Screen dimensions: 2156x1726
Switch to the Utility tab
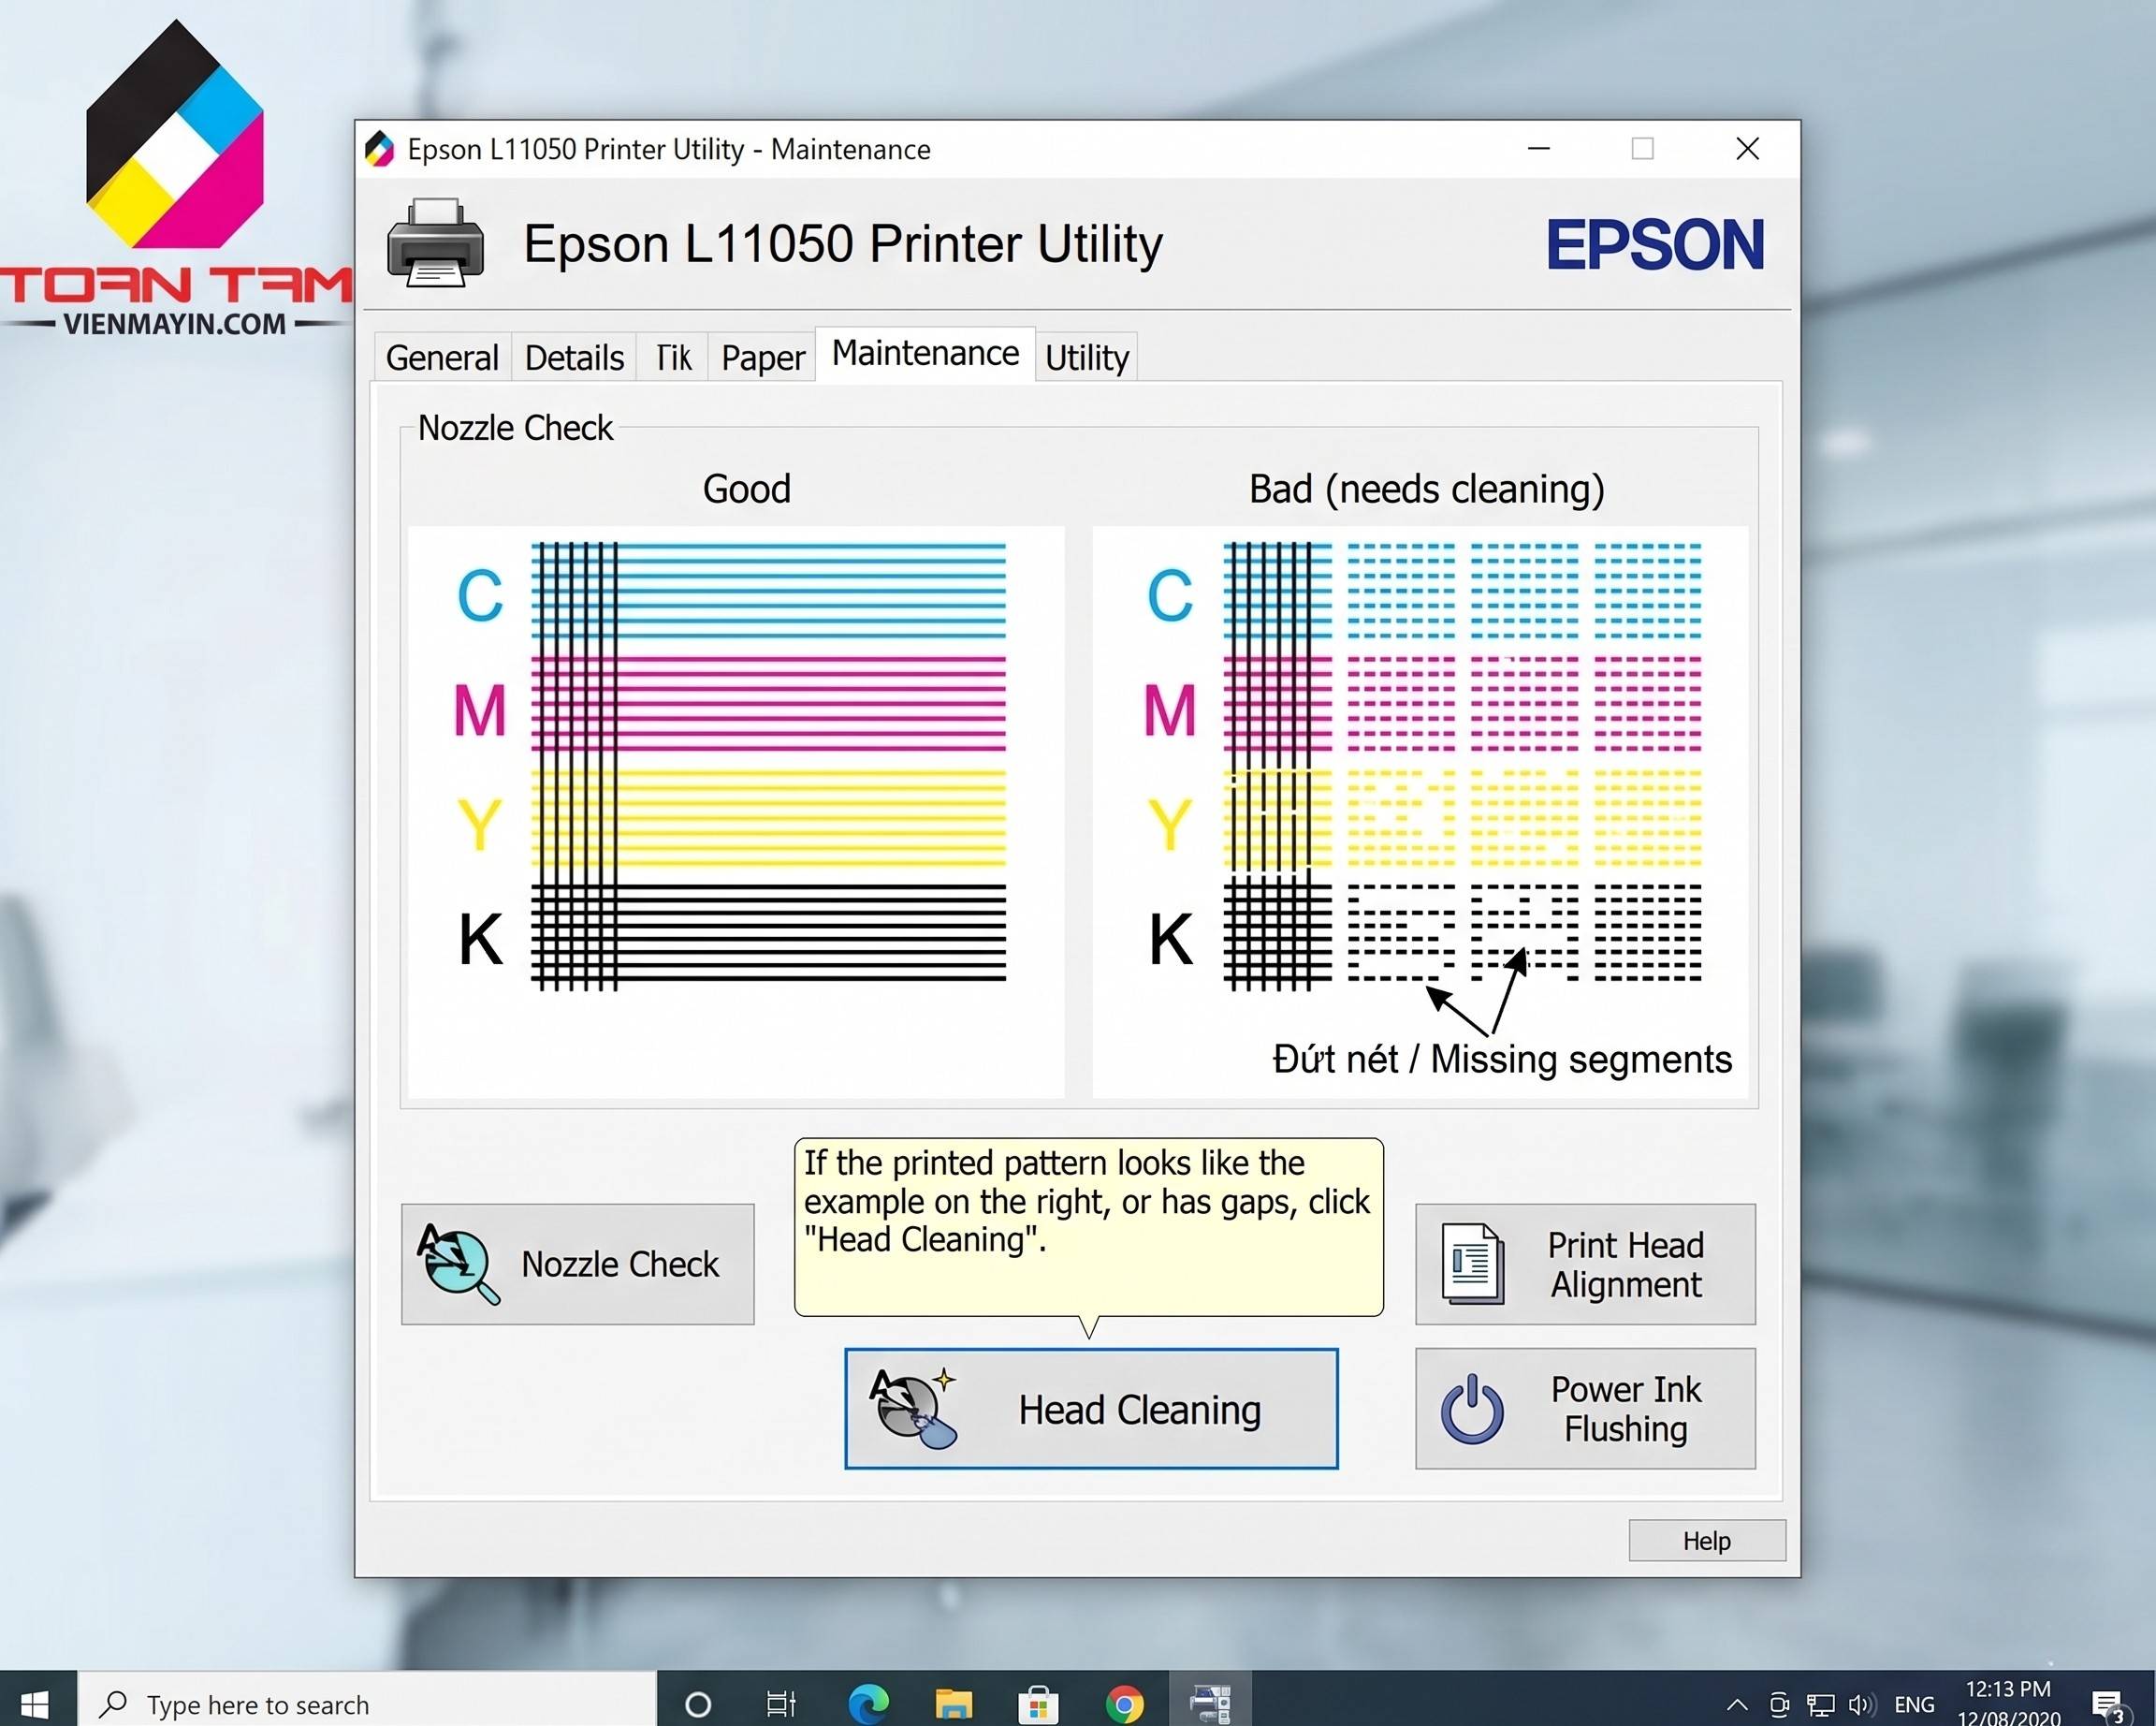1087,357
